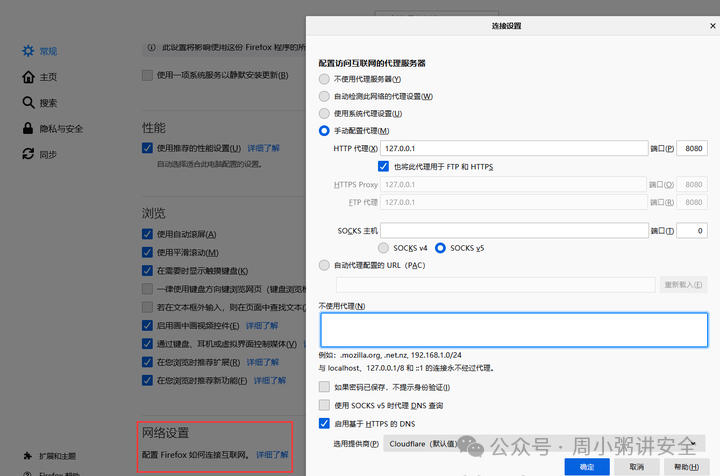Image resolution: width=720 pixels, height=476 pixels.
Task: Open 扩展和主题 in sidebar
Action: click(57, 456)
